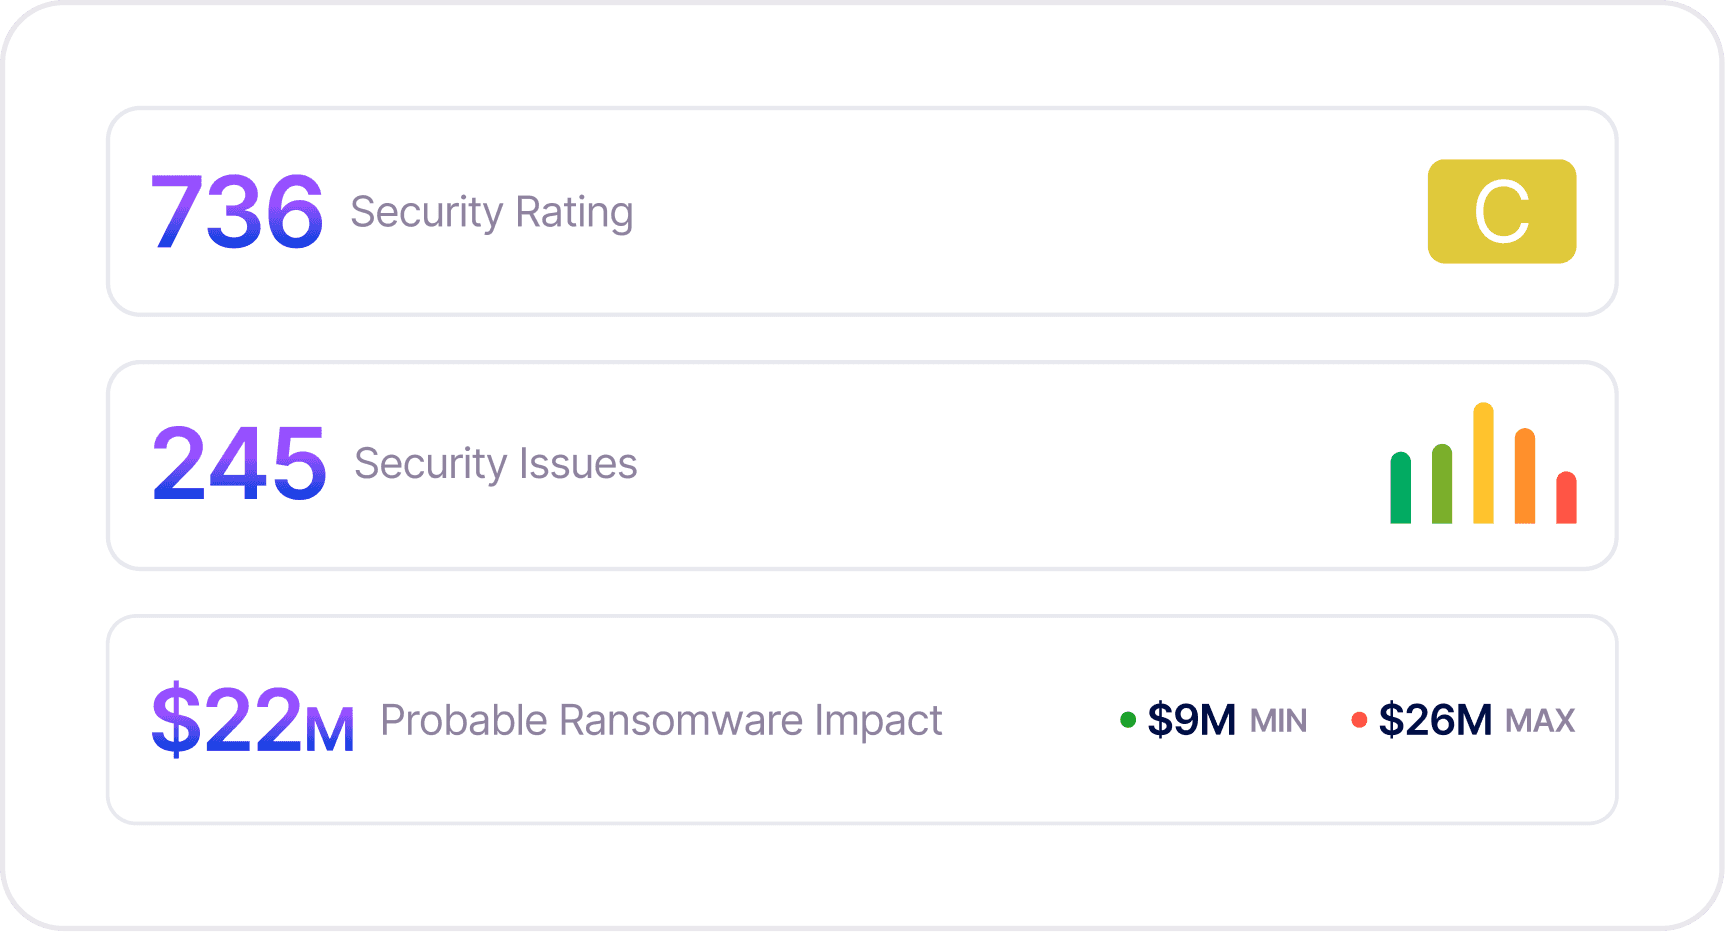This screenshot has width=1725, height=932.
Task: Click the short red severity bar
Action: click(1566, 497)
